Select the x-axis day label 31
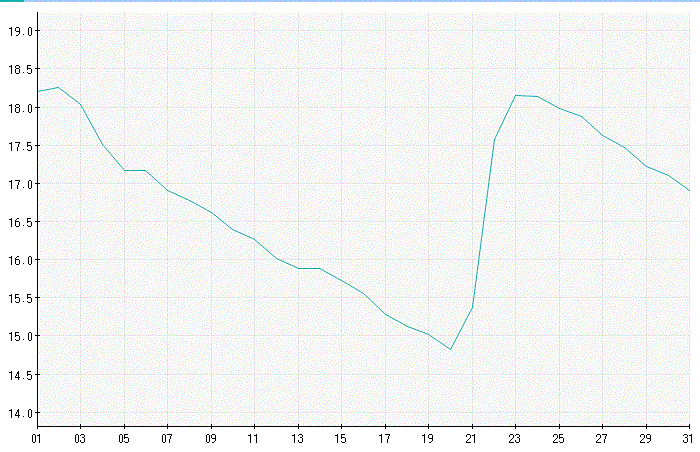The height and width of the screenshot is (452, 700). 688,439
